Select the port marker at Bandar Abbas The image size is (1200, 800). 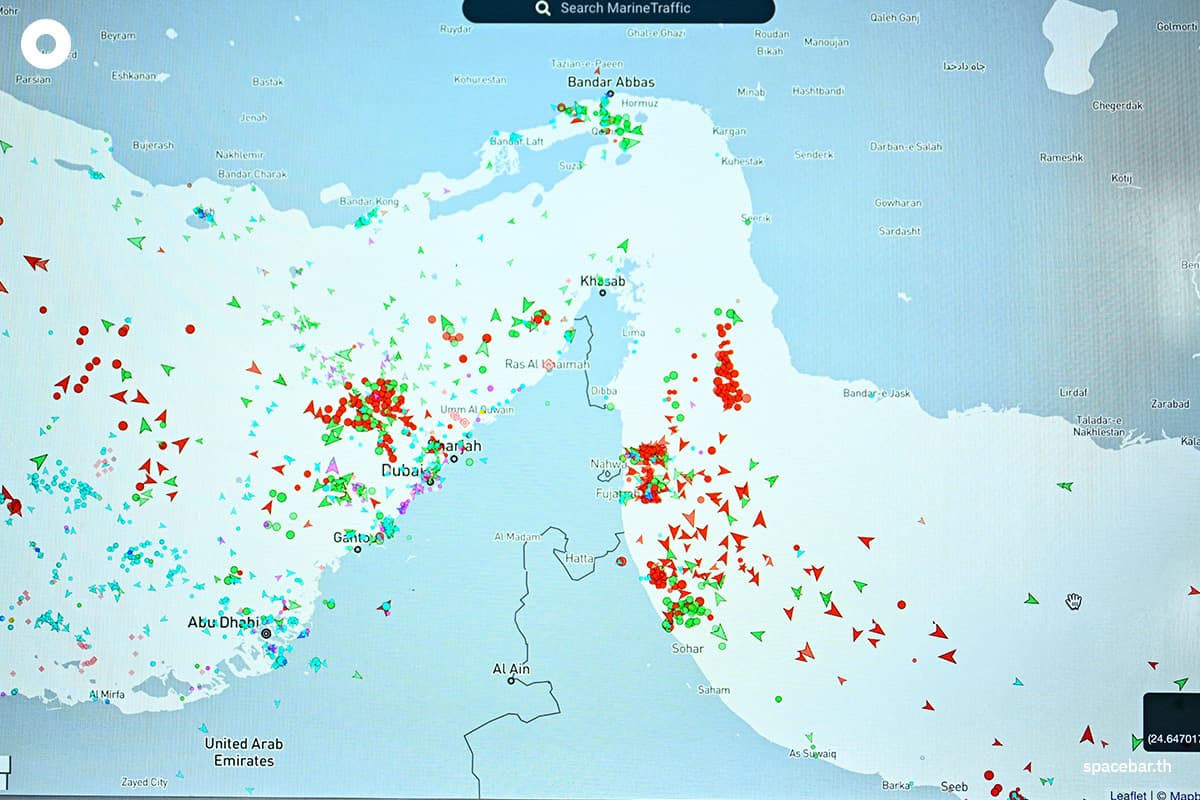click(608, 95)
